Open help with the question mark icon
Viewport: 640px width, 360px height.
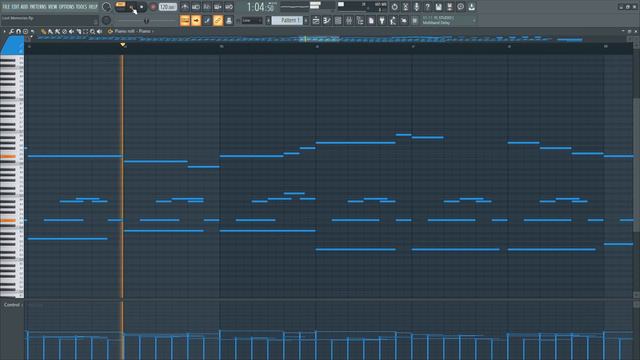[x=427, y=7]
